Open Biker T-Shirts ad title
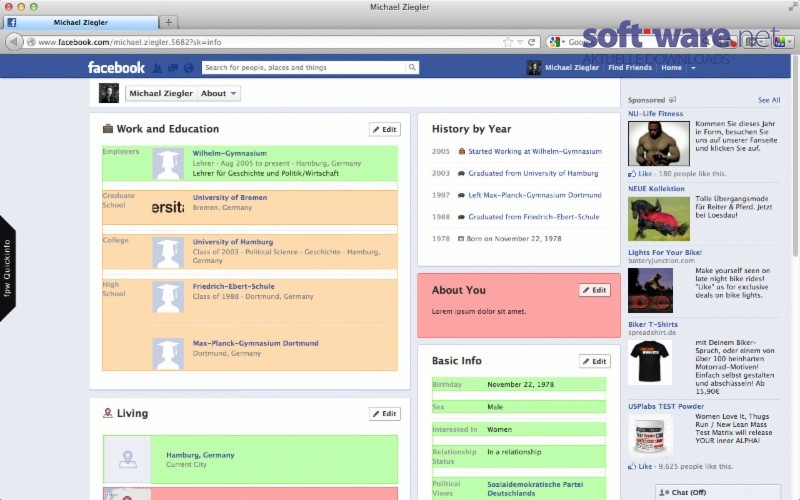 click(x=653, y=324)
